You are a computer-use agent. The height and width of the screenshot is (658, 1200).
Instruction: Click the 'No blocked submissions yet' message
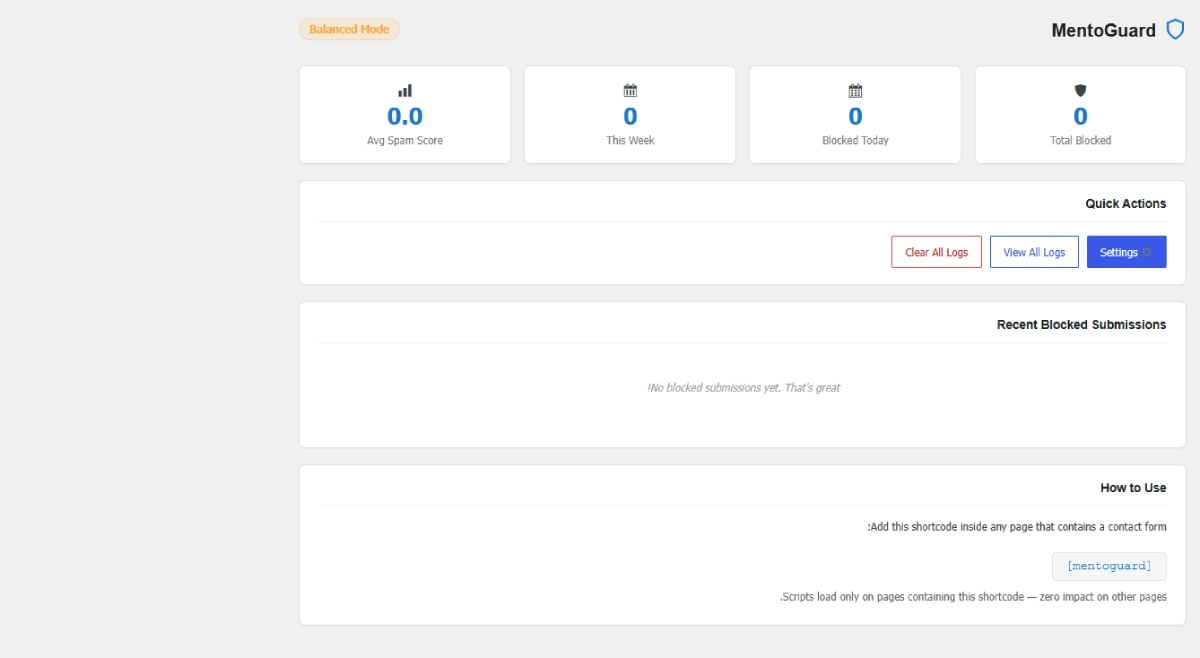click(x=743, y=388)
